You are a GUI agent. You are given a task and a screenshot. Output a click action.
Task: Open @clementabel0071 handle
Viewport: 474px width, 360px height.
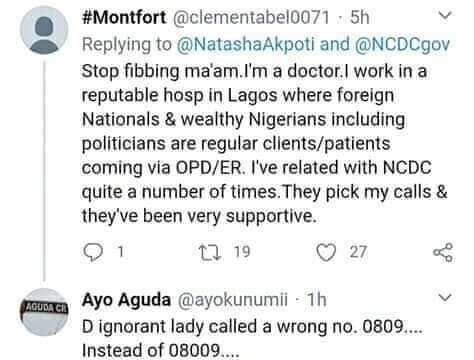[x=251, y=17]
